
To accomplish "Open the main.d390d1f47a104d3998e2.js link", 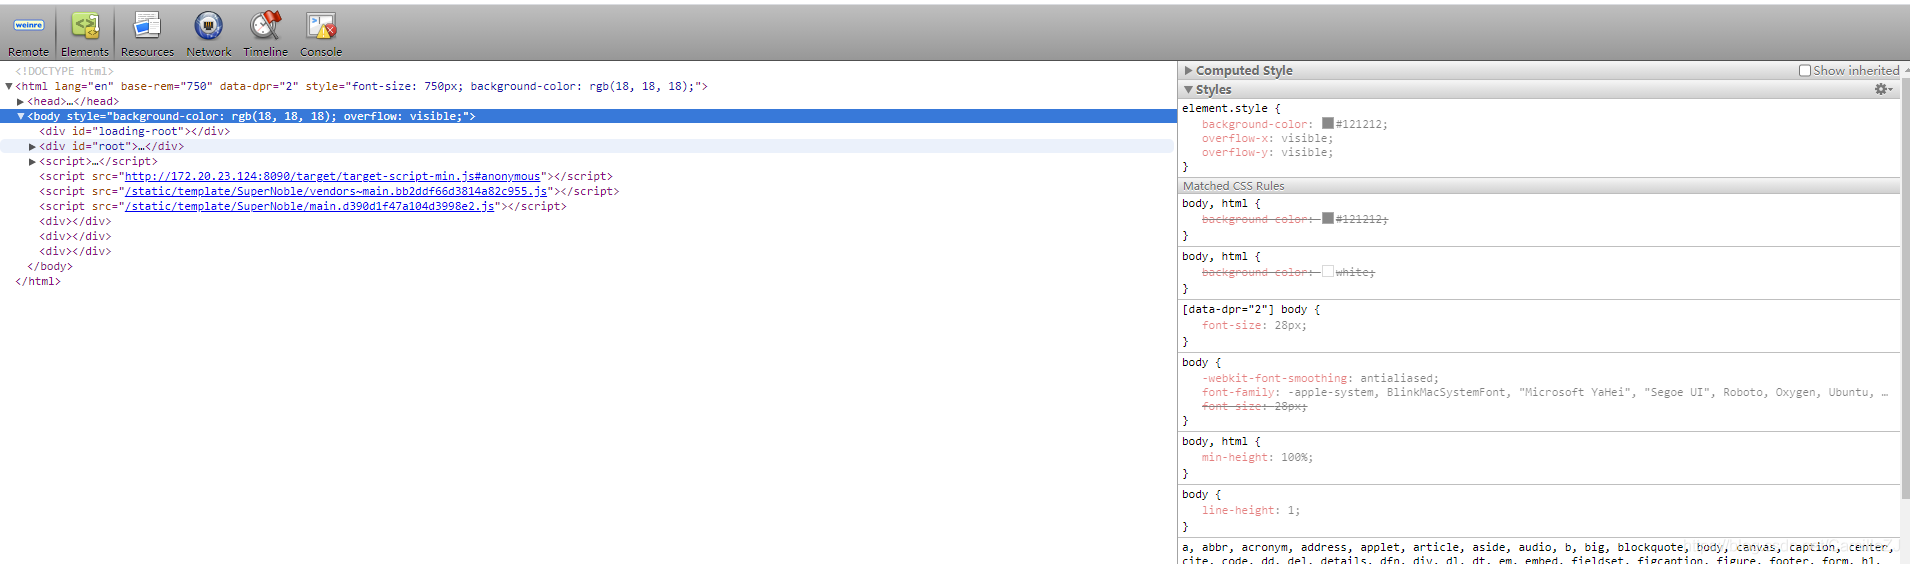I will pyautogui.click(x=310, y=206).
